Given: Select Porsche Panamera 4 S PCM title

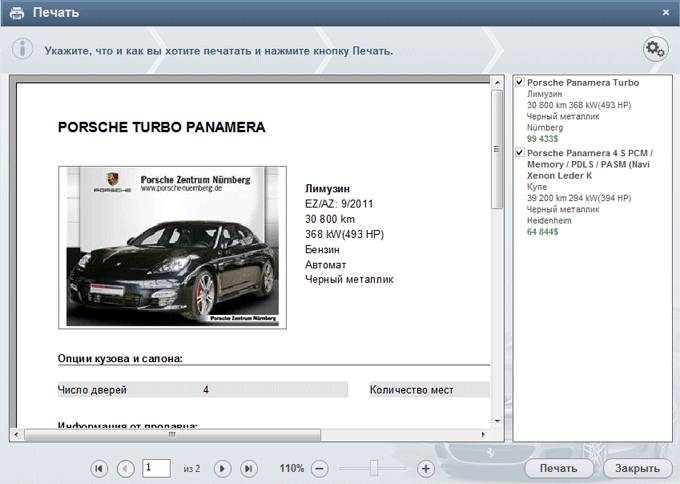Looking at the screenshot, I should (x=590, y=164).
